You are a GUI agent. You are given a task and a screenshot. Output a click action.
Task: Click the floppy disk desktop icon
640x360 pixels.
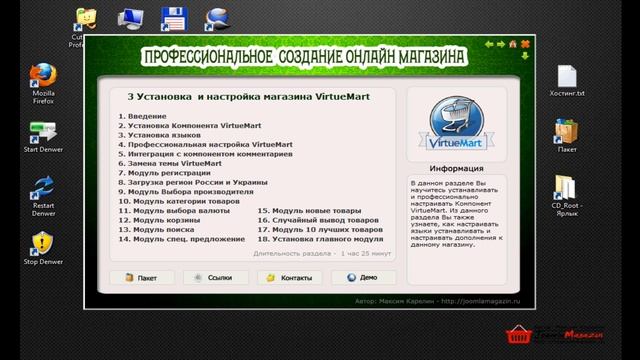174,19
